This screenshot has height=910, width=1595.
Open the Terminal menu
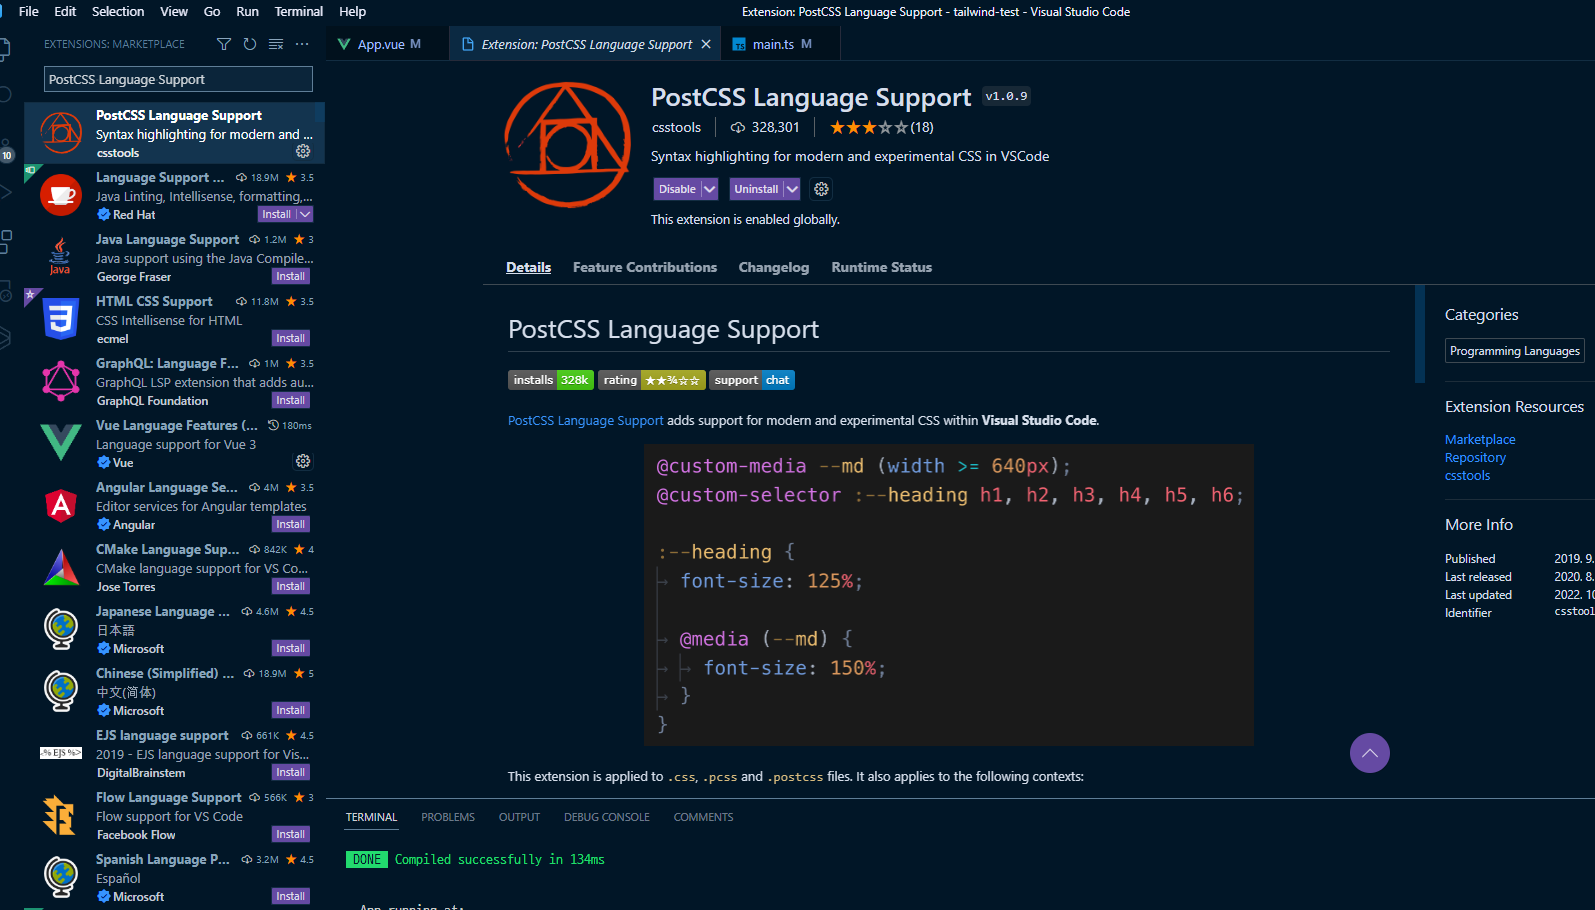pos(299,12)
